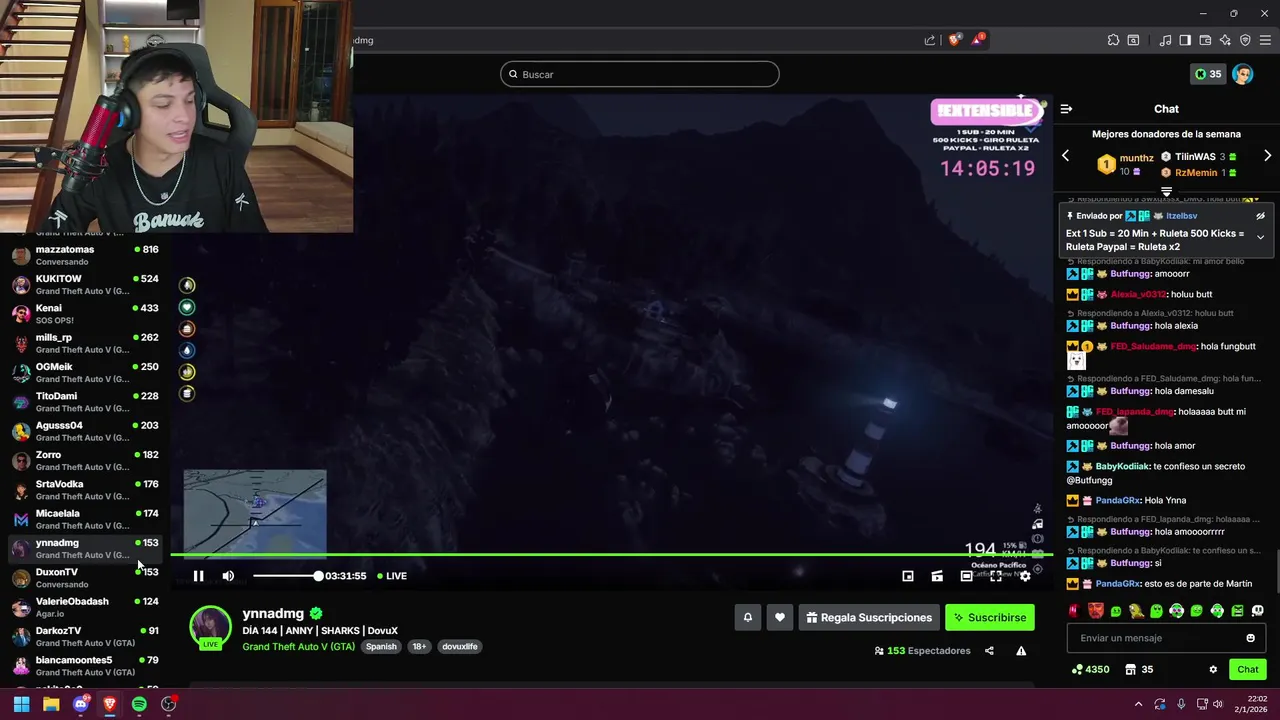
Task: Open video player settings gear
Action: point(1025,576)
